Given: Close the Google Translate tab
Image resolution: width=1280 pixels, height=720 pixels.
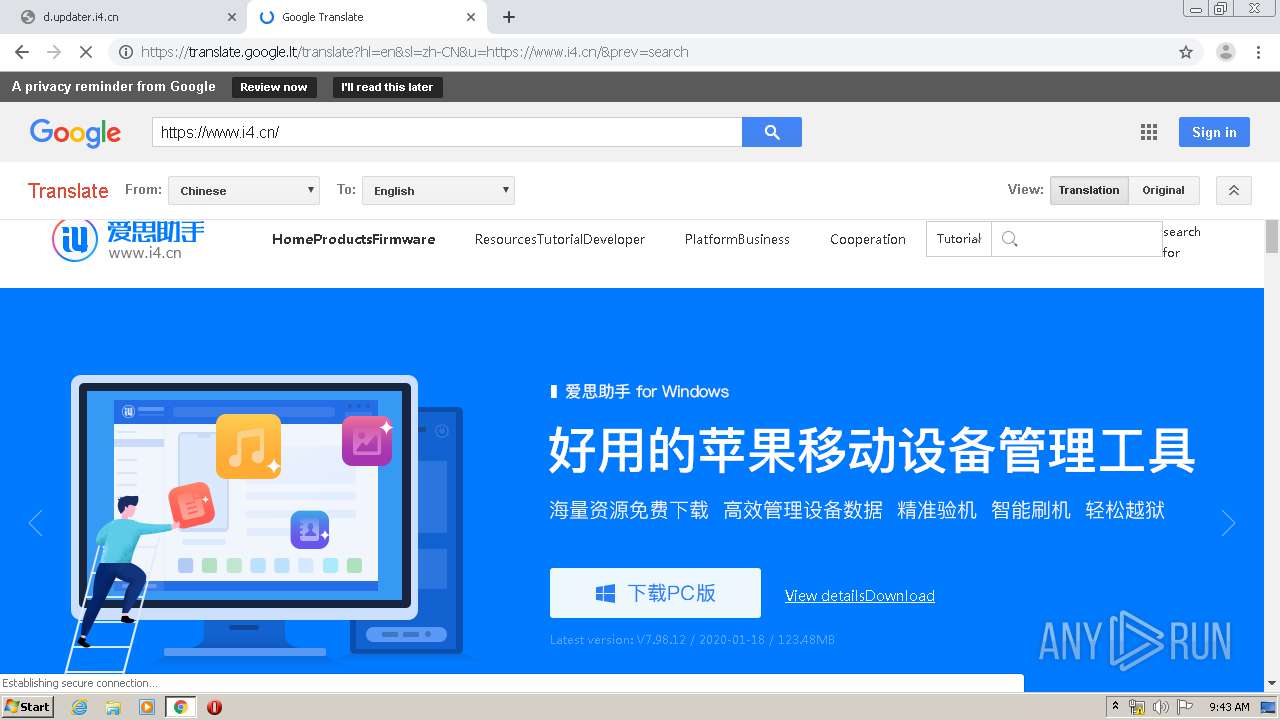Looking at the screenshot, I should (x=471, y=17).
